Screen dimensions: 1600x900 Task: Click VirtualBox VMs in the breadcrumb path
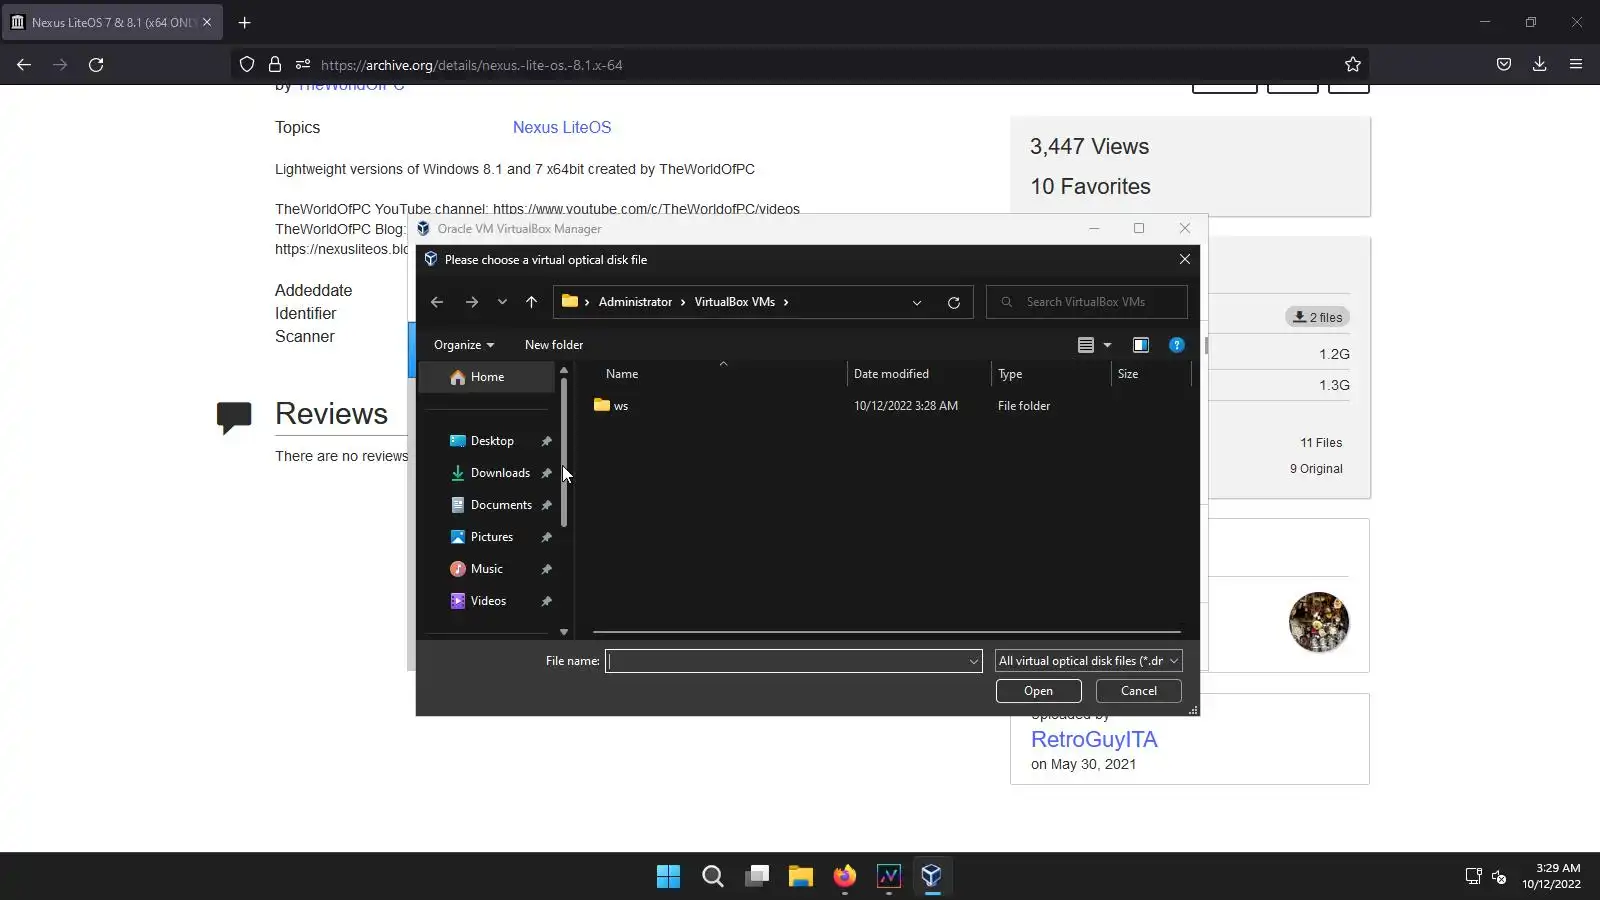(x=735, y=302)
